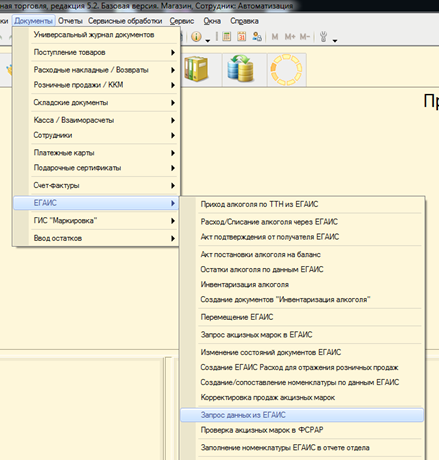Open Универсальный журнал документов

[94, 35]
